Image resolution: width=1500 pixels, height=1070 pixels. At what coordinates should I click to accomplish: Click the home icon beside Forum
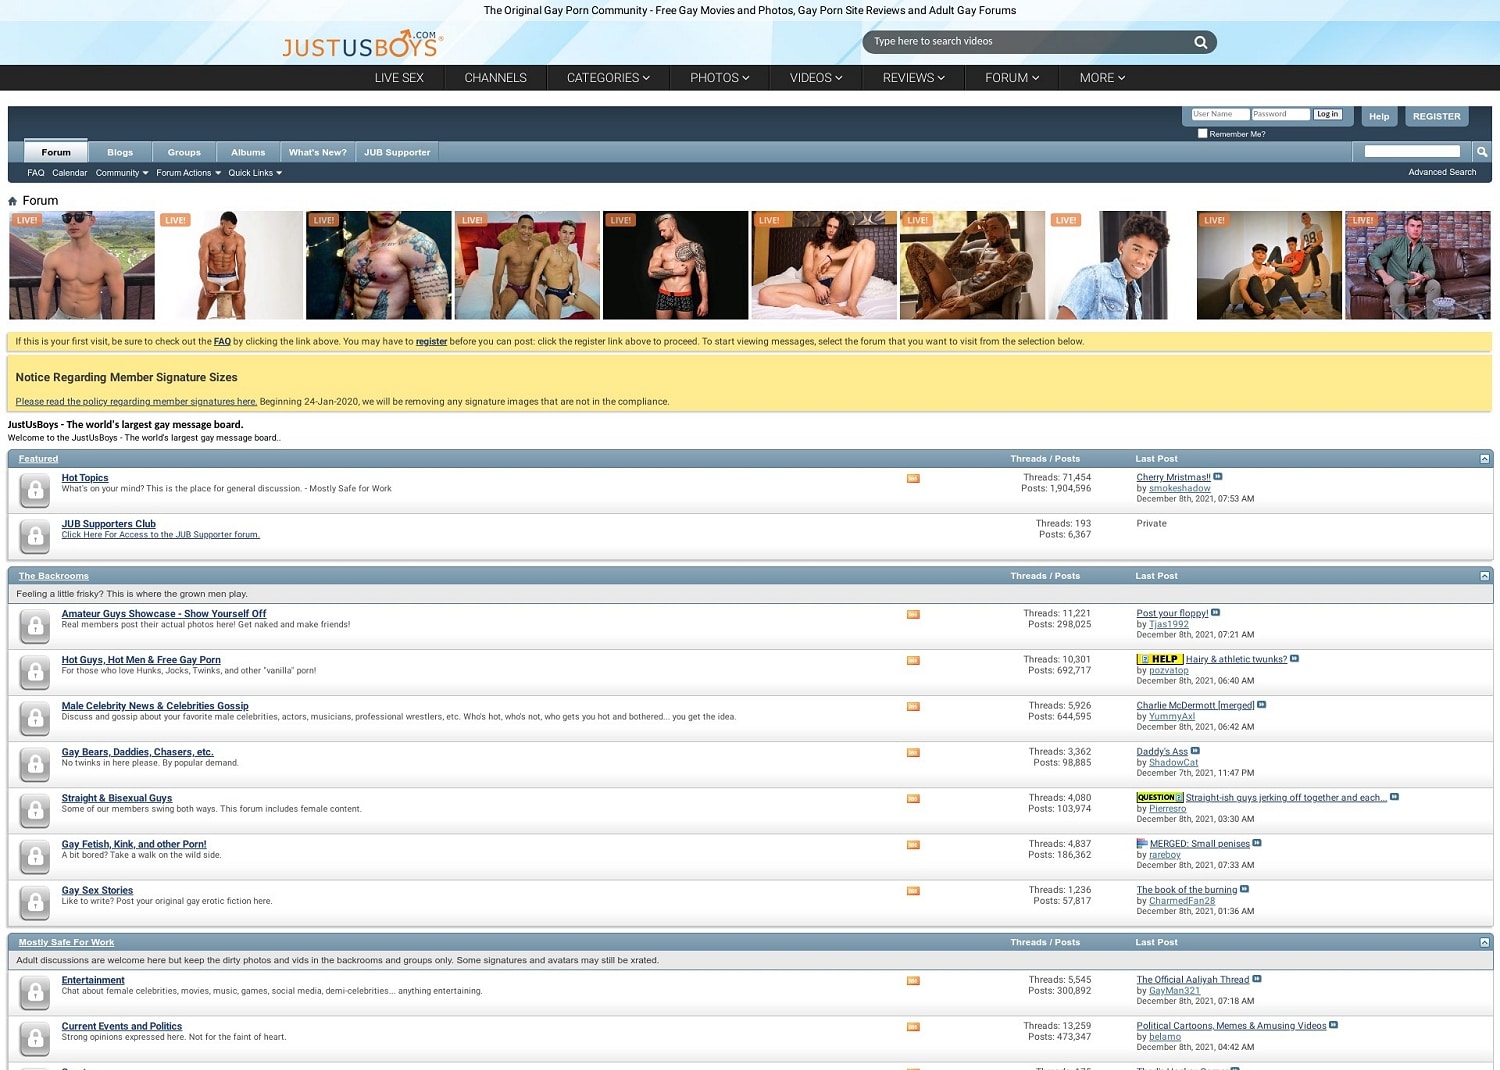[13, 201]
